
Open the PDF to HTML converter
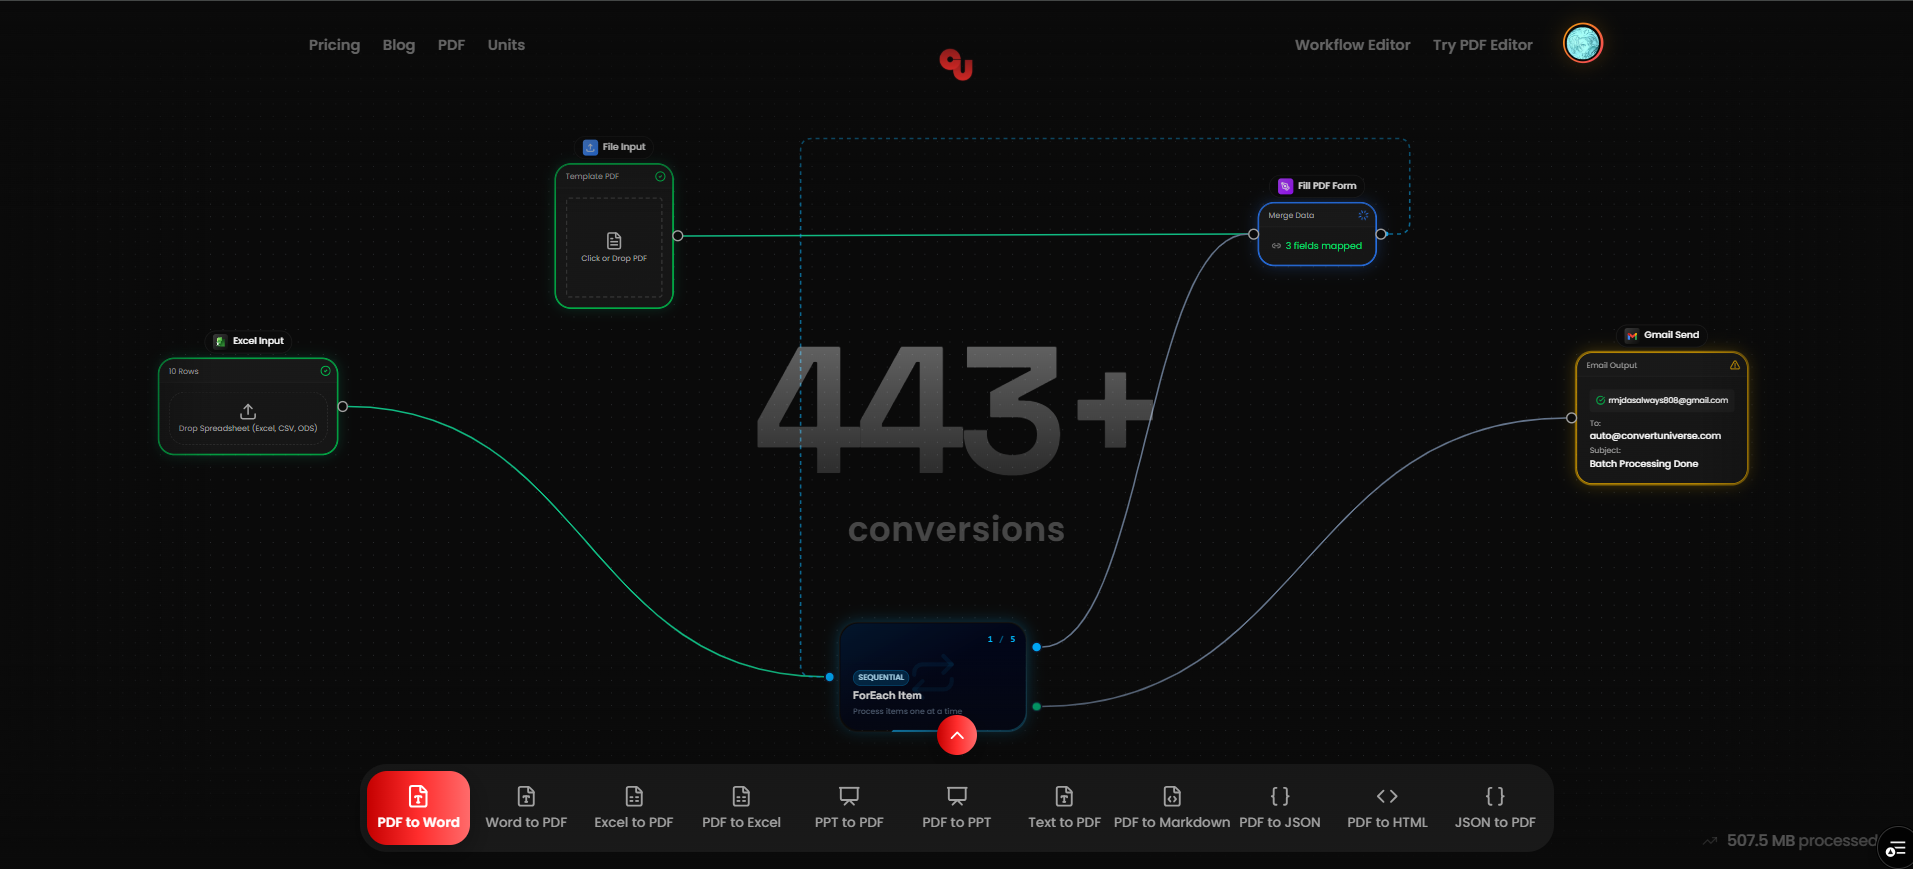tap(1387, 808)
